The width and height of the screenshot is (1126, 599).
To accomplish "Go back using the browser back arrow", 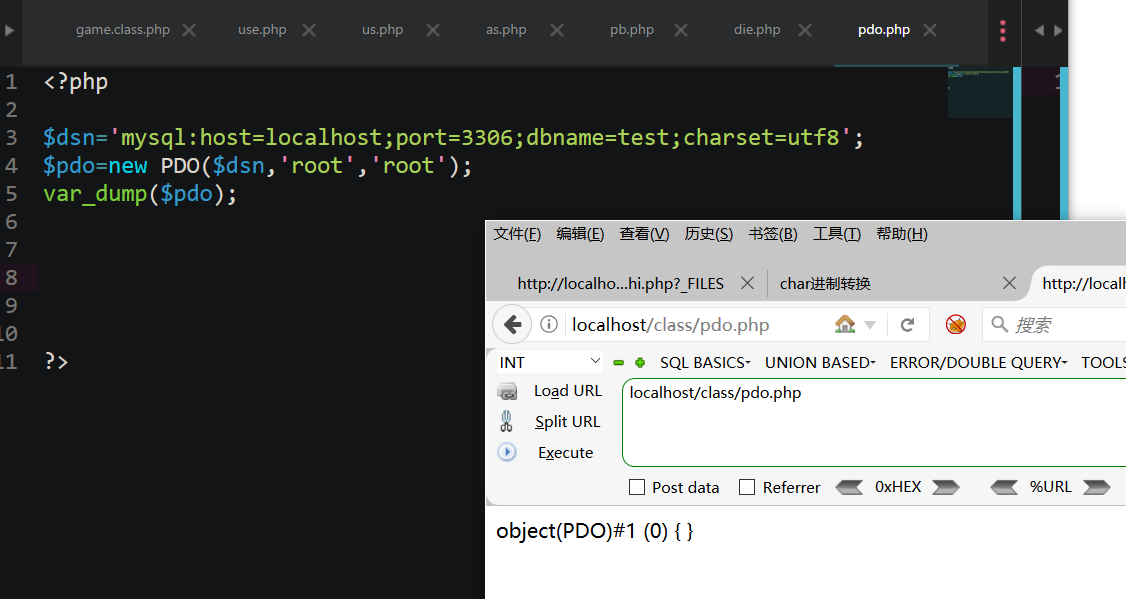I will tap(512, 325).
